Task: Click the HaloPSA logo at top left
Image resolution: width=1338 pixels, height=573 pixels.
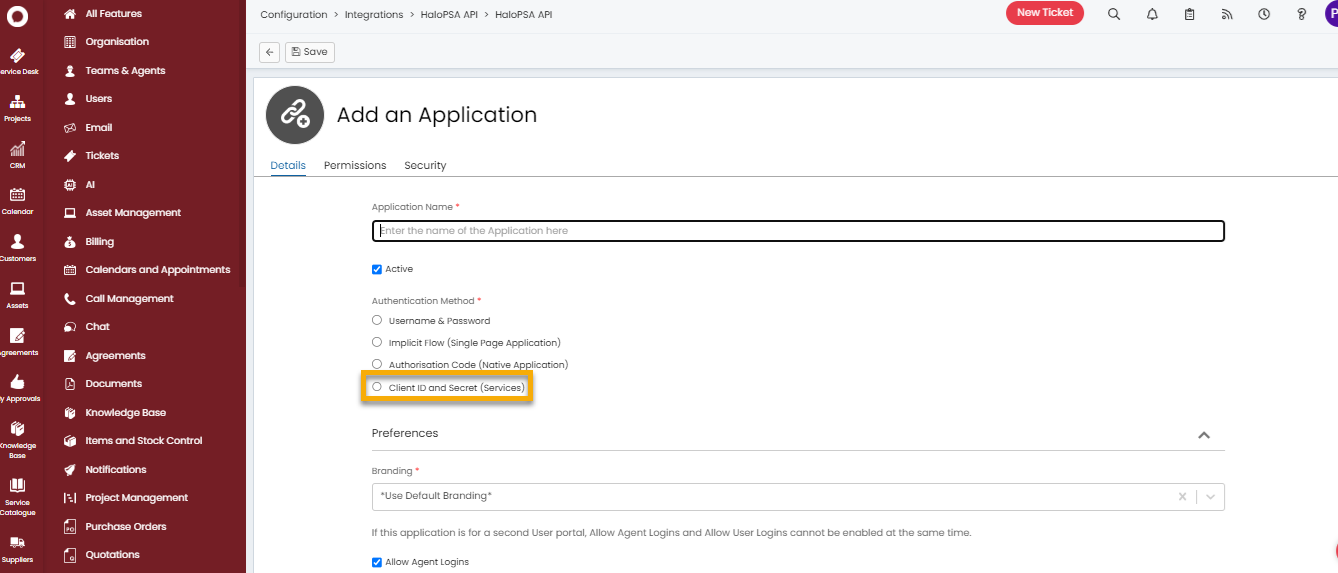Action: (17, 15)
